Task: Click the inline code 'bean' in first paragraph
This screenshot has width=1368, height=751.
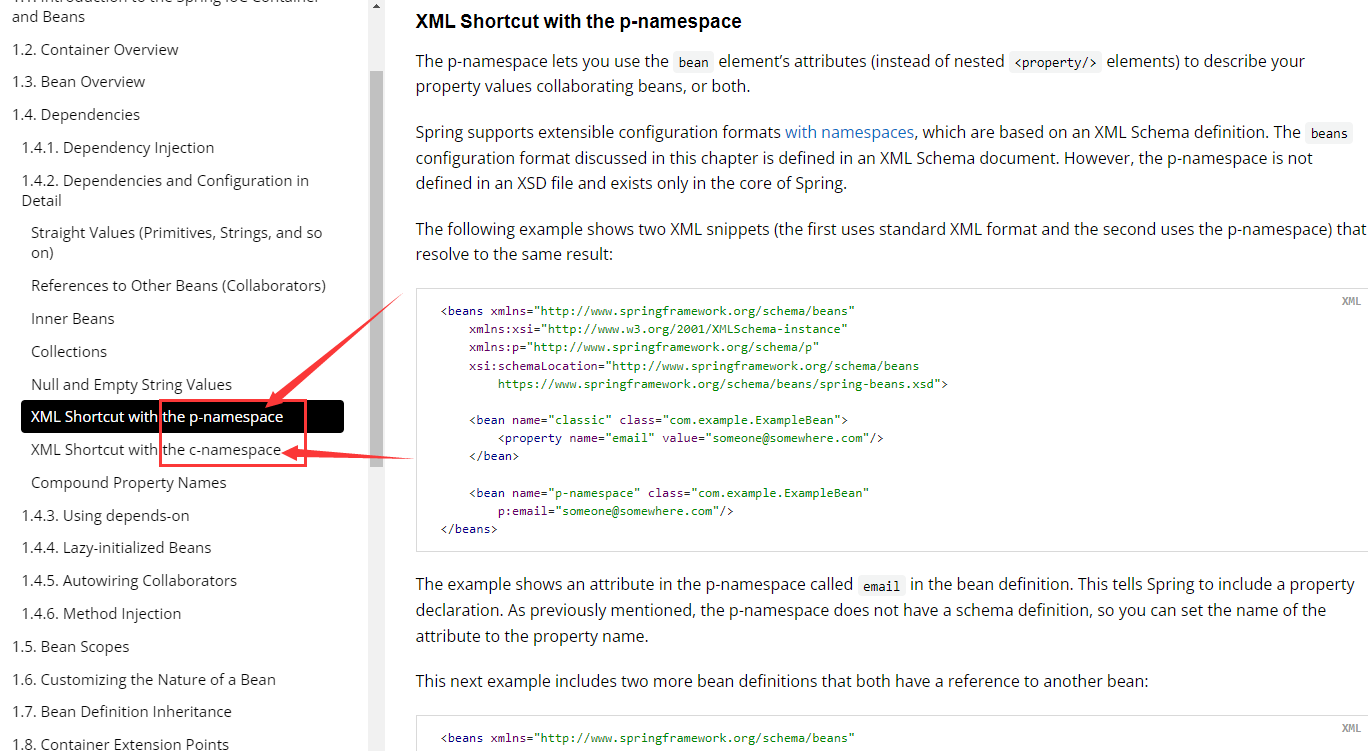Action: 693,62
